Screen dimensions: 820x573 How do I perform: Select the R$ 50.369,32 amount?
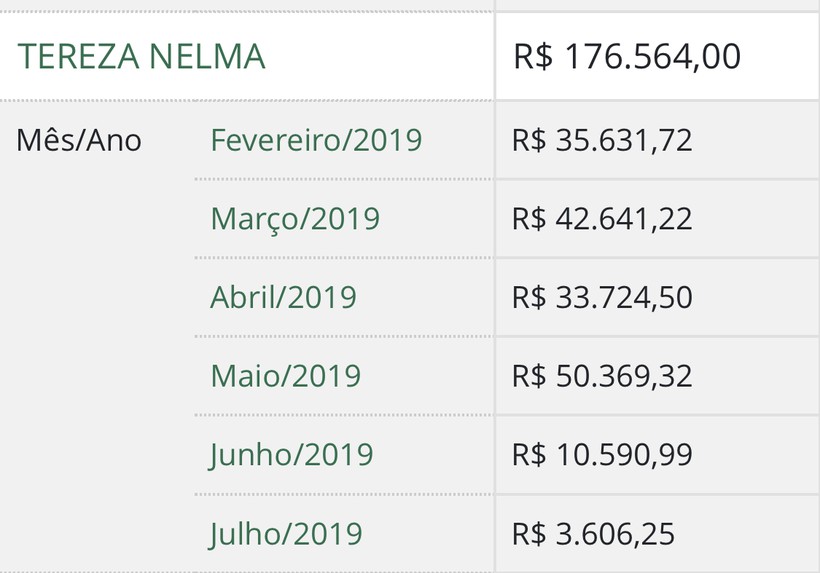[x=602, y=376]
